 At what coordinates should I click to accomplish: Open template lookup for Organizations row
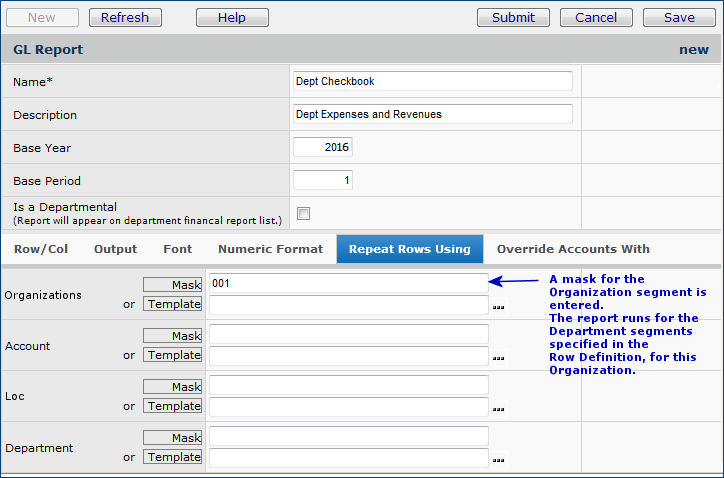point(498,306)
